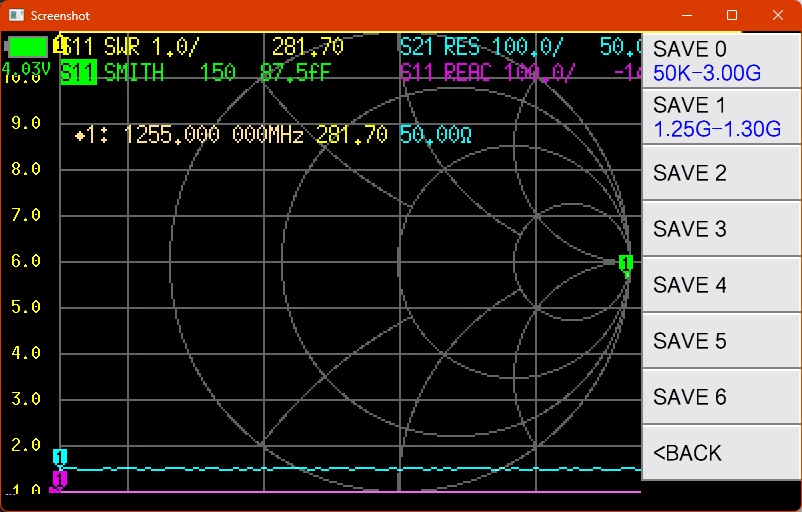802x512 pixels.
Task: Save to slot 0 (50K-3.00G)
Action: click(x=720, y=61)
